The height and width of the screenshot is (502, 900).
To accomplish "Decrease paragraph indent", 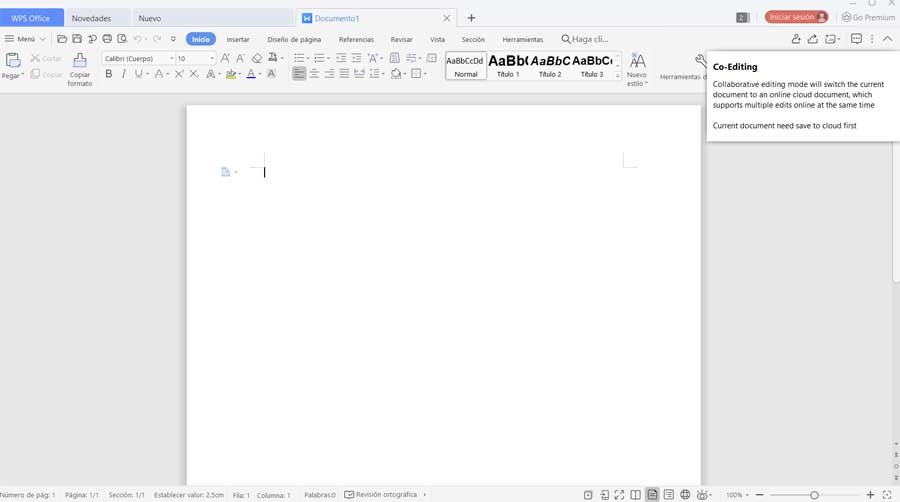I will point(341,59).
